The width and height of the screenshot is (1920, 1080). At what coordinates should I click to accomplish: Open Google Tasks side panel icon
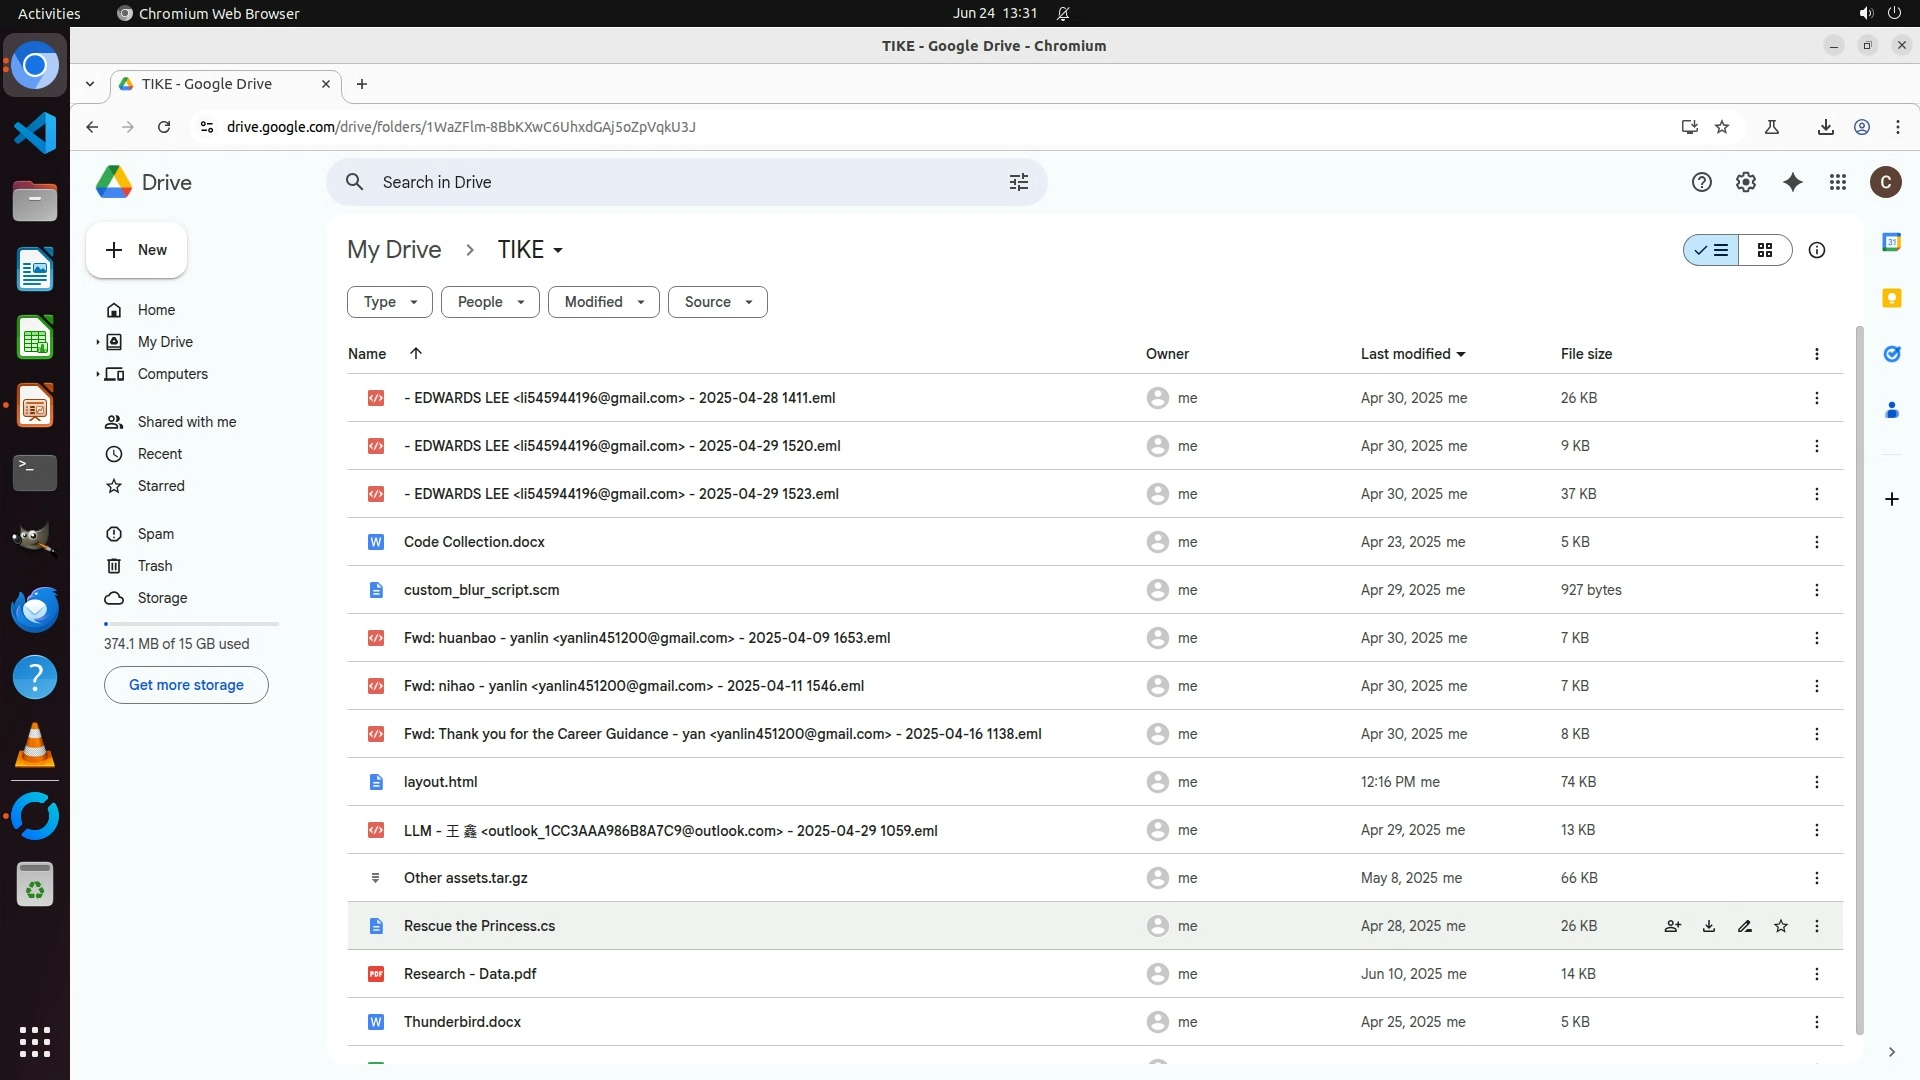[1891, 354]
